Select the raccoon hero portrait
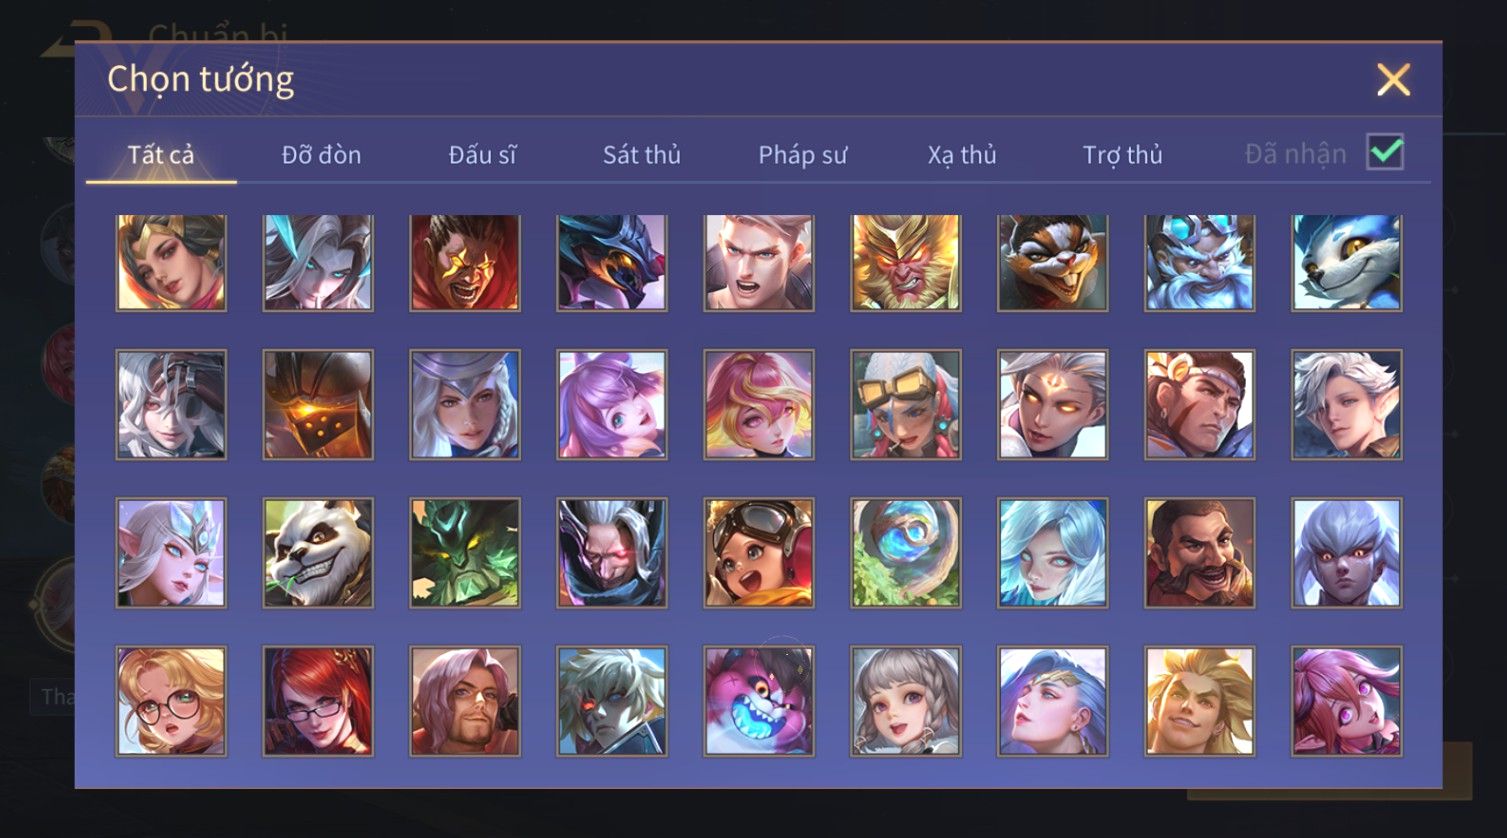This screenshot has width=1507, height=838. 1052,262
